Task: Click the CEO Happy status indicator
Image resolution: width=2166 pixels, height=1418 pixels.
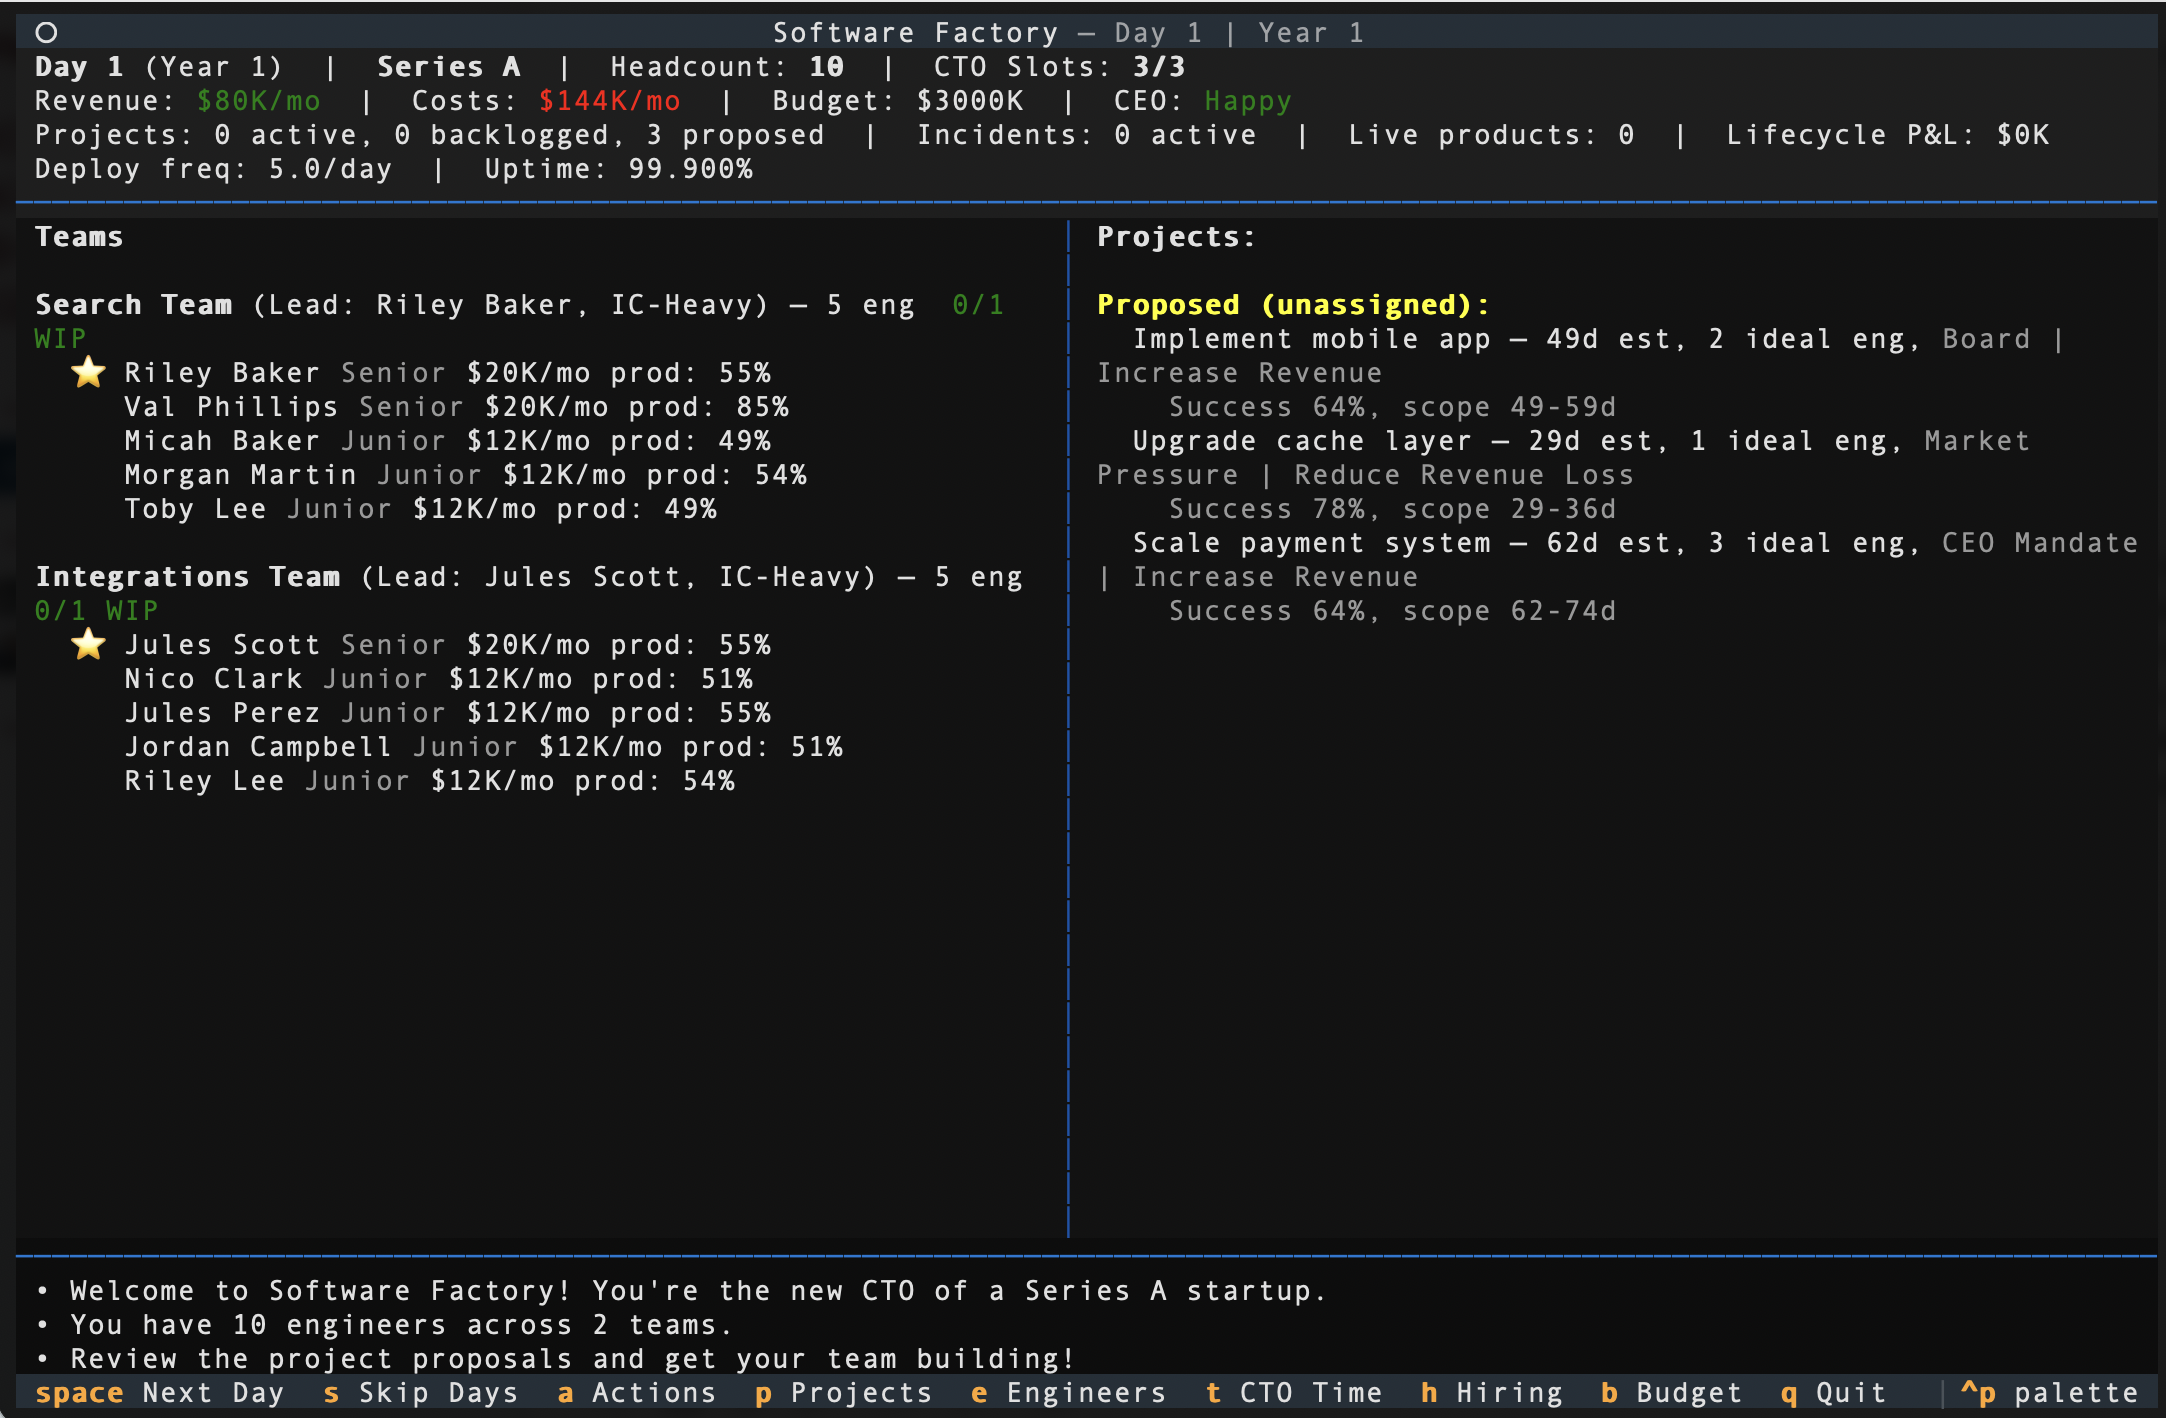Action: pos(1246,100)
